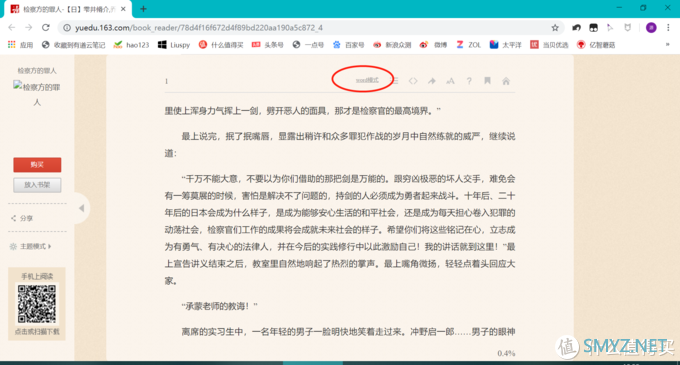The height and width of the screenshot is (365, 680).
Task: Click the cursor-arrow extension icon
Action: [x=610, y=28]
